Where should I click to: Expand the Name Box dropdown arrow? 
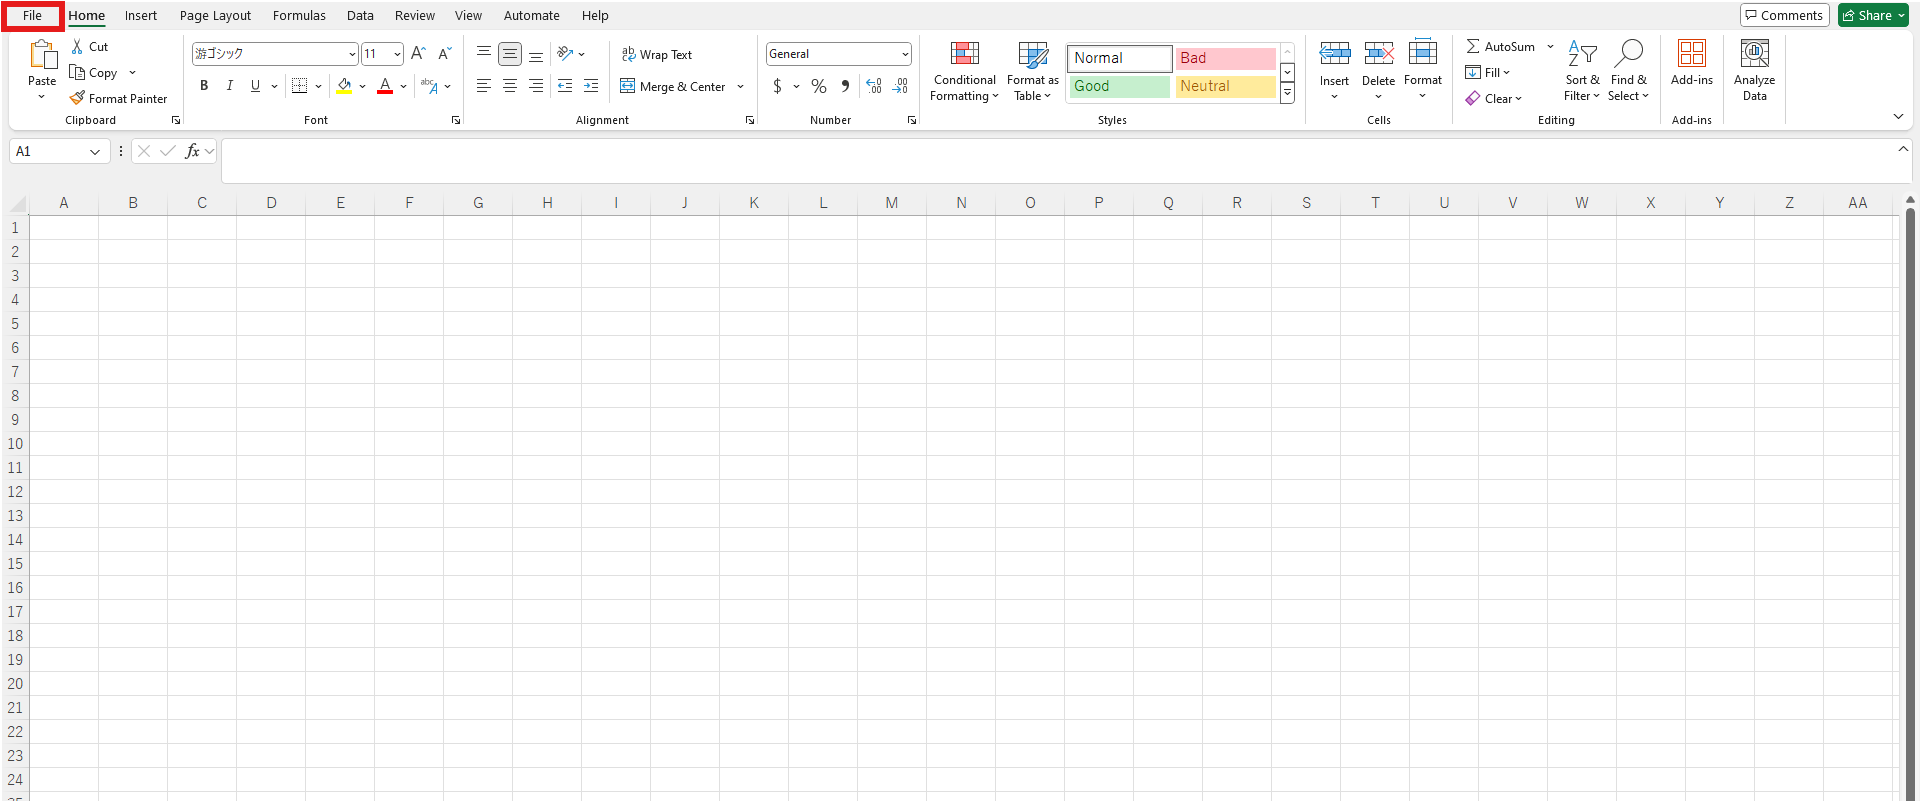(95, 152)
